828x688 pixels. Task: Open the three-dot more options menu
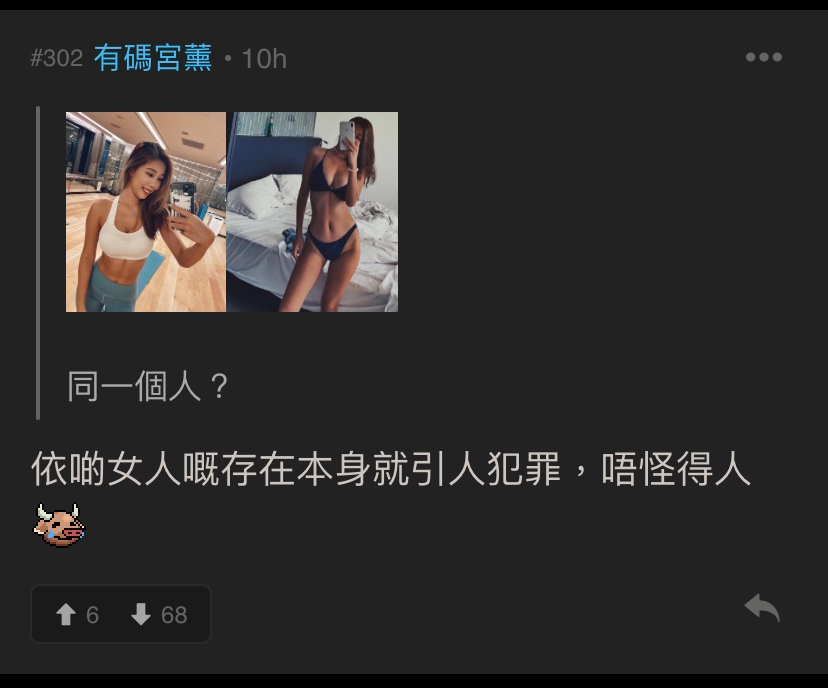click(764, 57)
